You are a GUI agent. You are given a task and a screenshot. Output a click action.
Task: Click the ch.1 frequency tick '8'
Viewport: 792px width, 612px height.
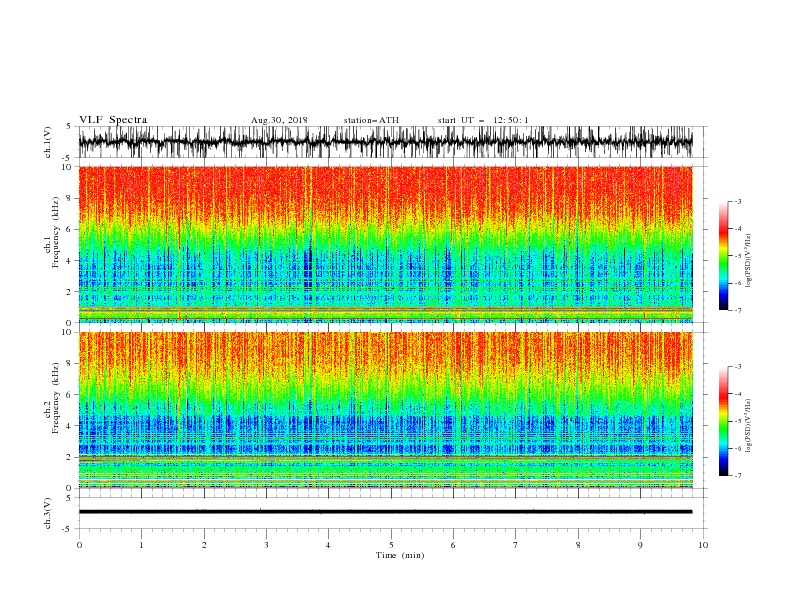pyautogui.click(x=69, y=198)
